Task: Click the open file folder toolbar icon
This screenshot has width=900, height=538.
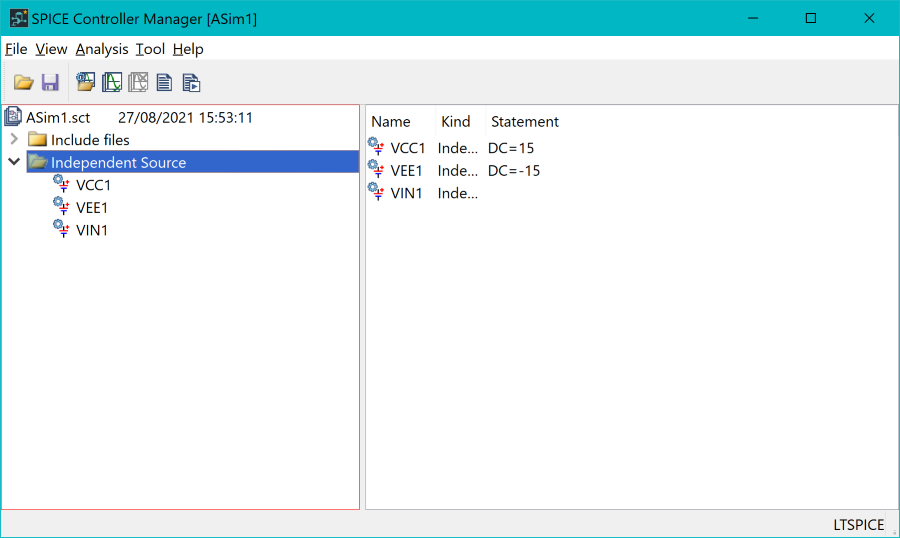Action: (x=24, y=83)
